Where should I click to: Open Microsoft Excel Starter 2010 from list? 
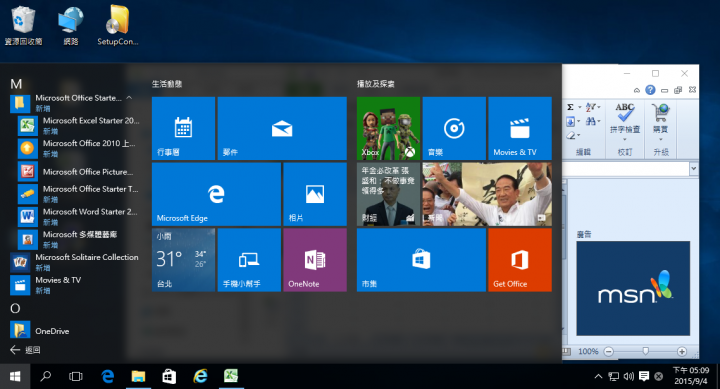(x=78, y=125)
